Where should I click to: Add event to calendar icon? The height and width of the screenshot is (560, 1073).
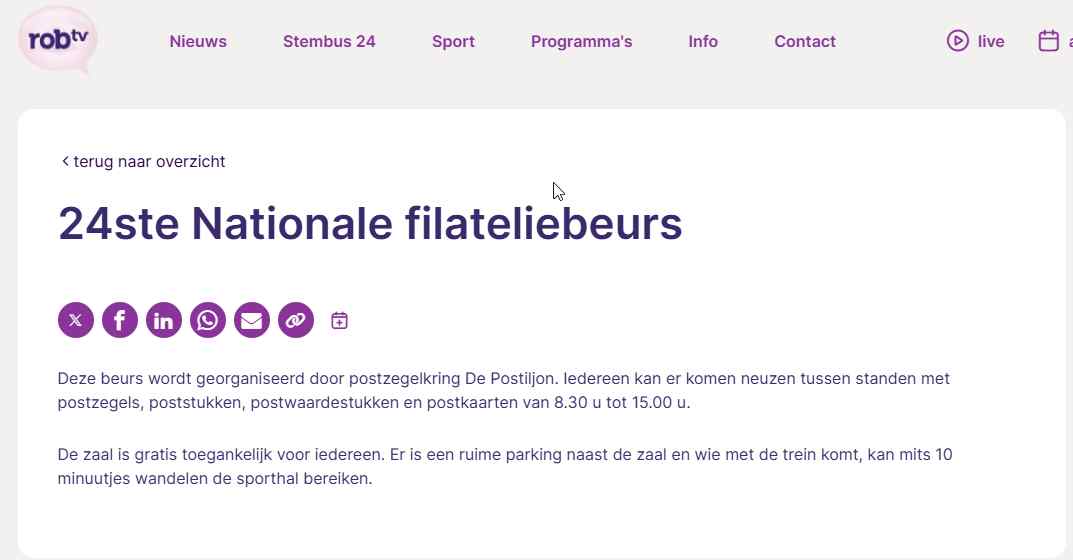pyautogui.click(x=339, y=320)
